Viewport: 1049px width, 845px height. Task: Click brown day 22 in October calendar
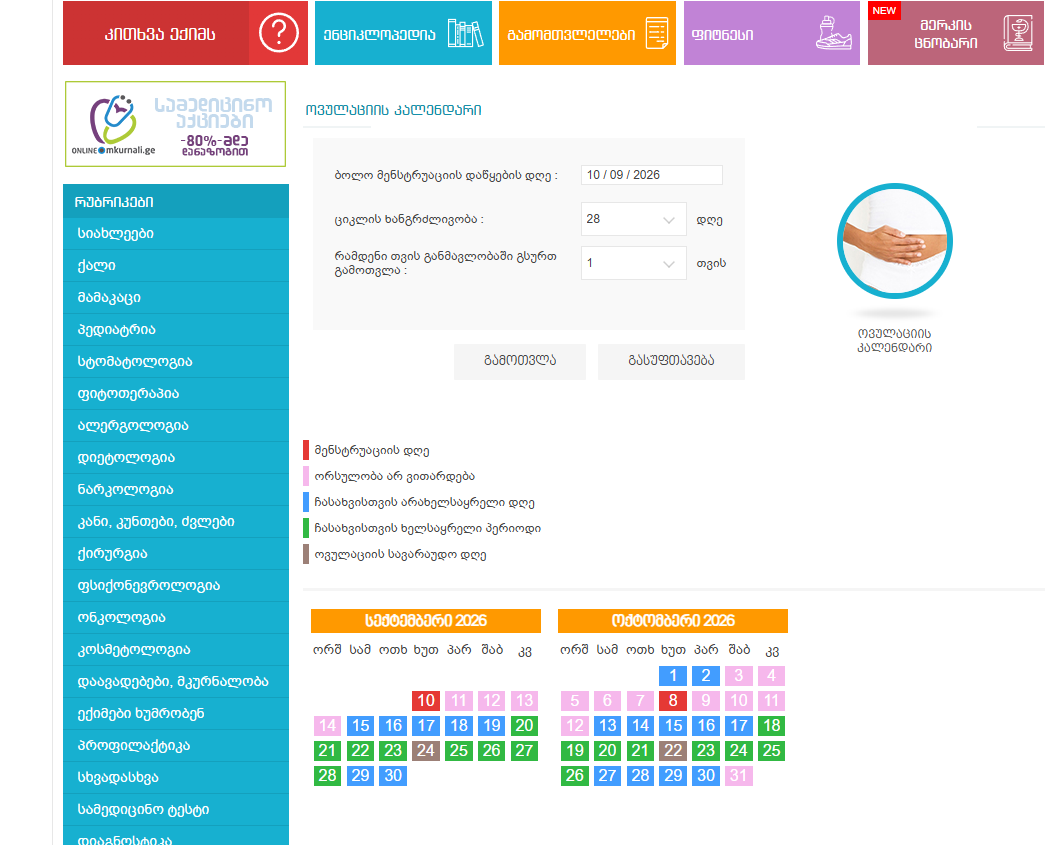(x=673, y=751)
